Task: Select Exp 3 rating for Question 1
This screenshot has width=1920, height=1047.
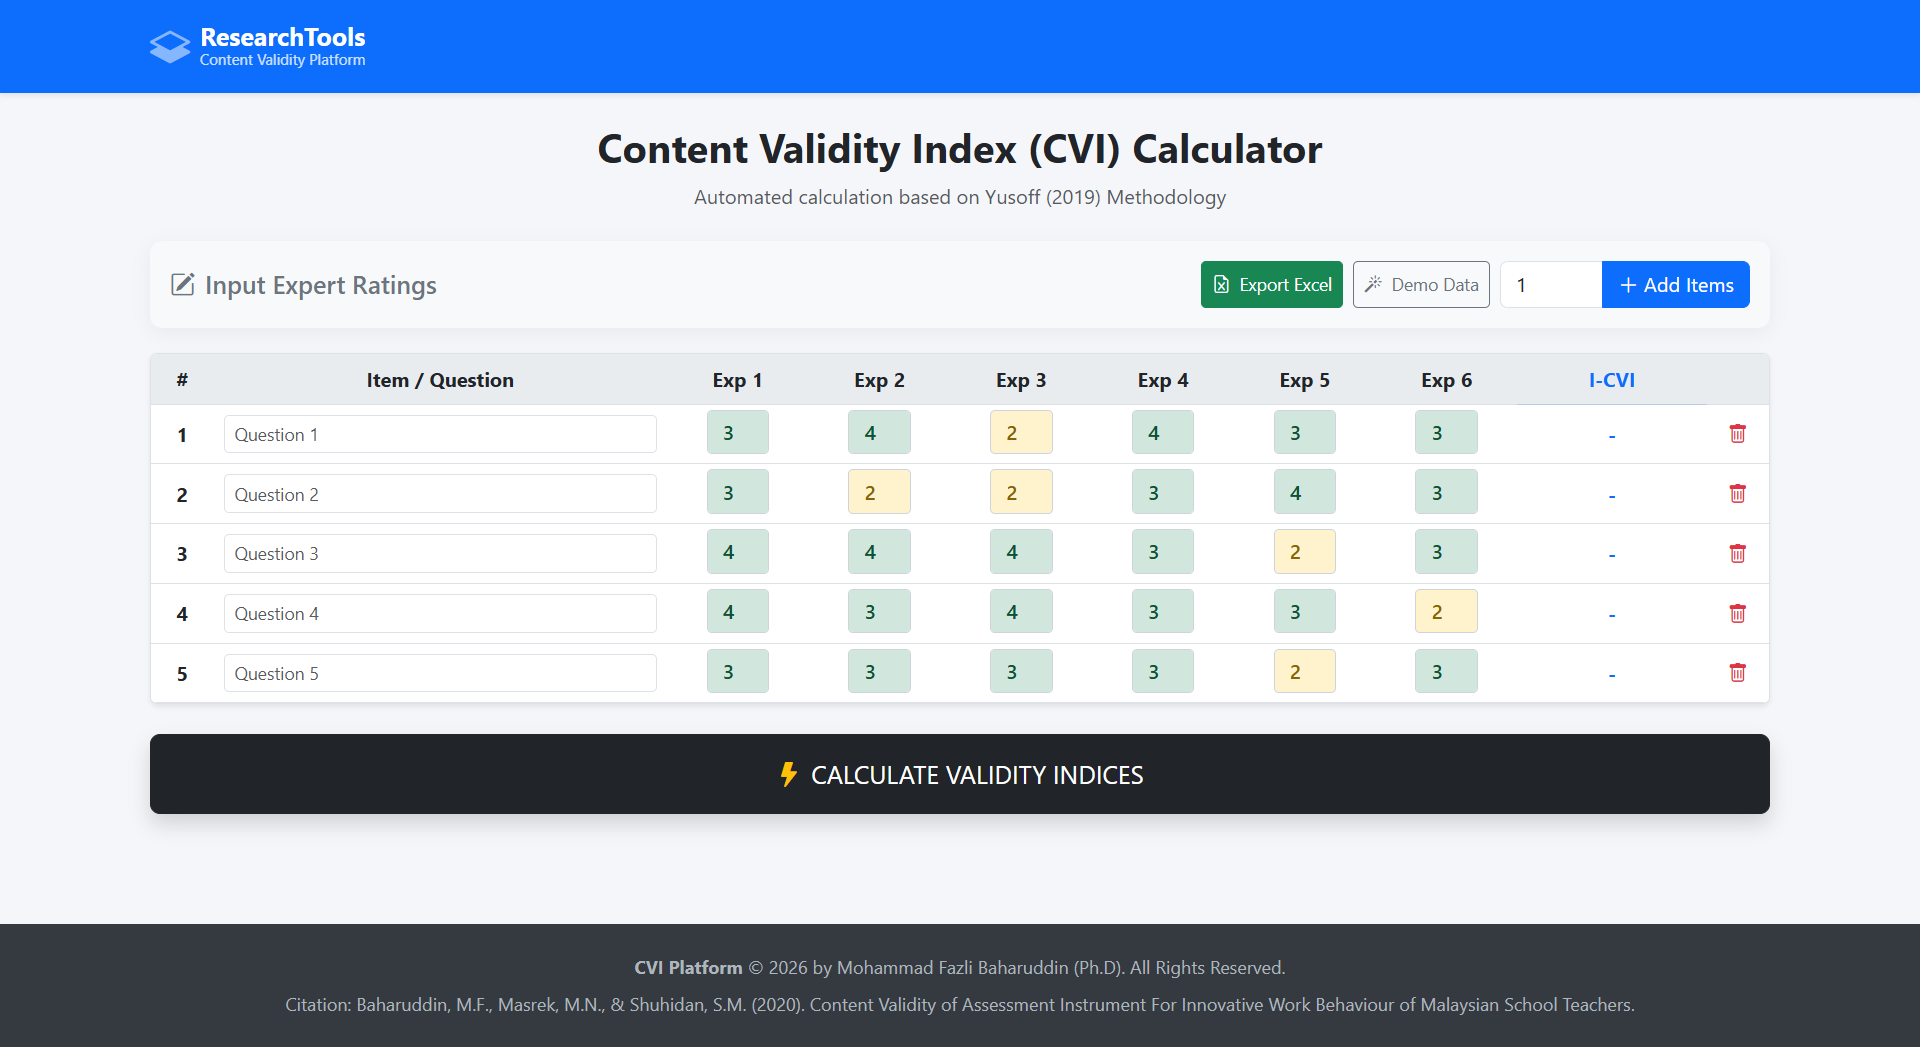Action: coord(1021,433)
